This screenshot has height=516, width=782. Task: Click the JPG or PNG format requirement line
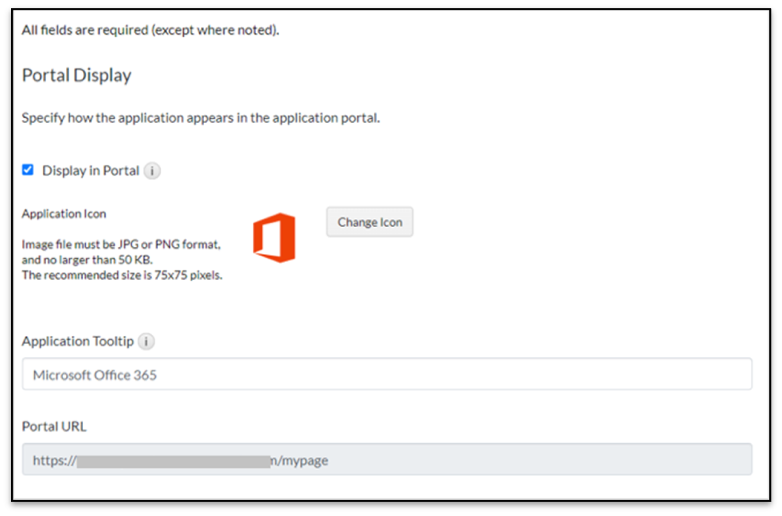[121, 244]
